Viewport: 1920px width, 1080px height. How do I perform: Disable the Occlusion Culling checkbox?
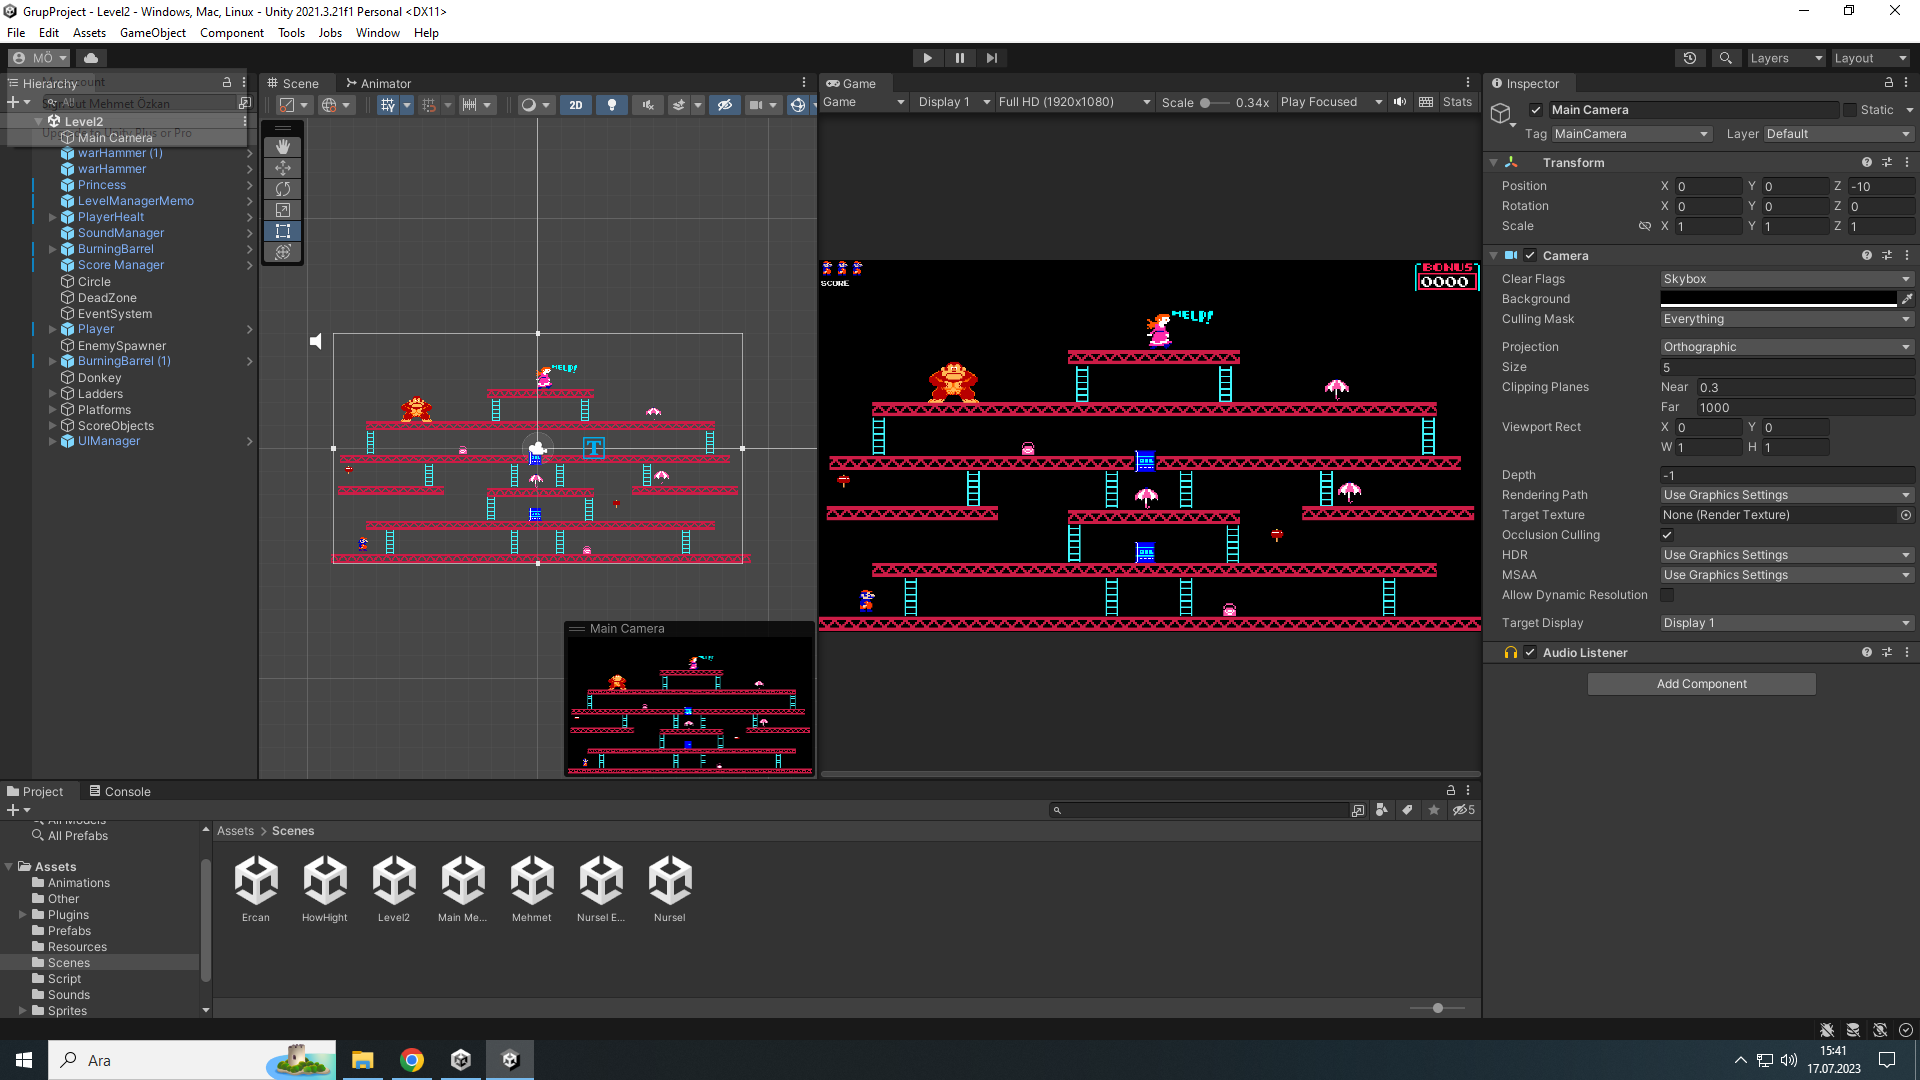coord(1667,535)
